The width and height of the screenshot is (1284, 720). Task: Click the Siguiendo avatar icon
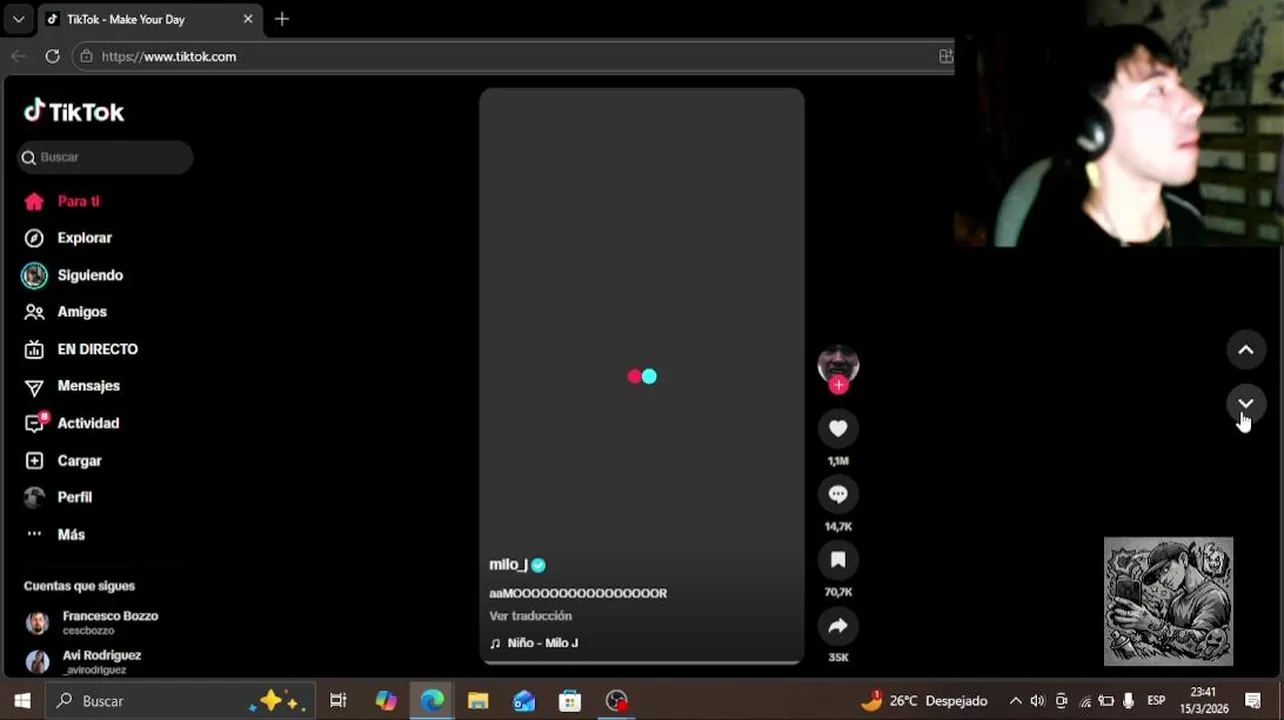(x=34, y=275)
